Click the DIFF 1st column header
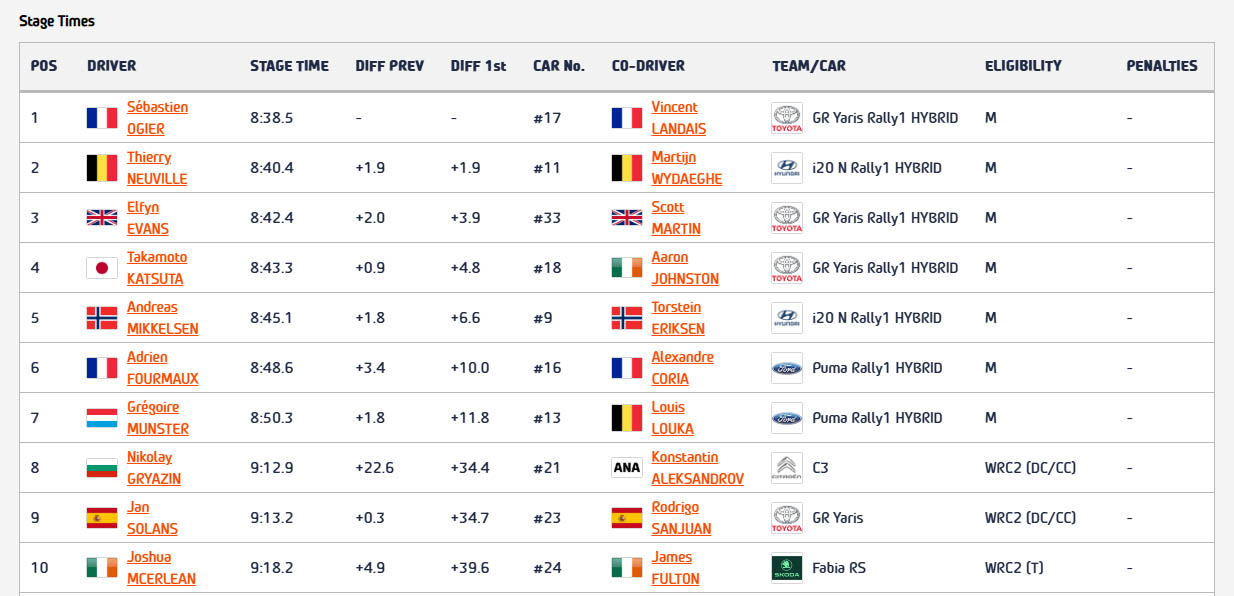The width and height of the screenshot is (1234, 596). point(478,66)
